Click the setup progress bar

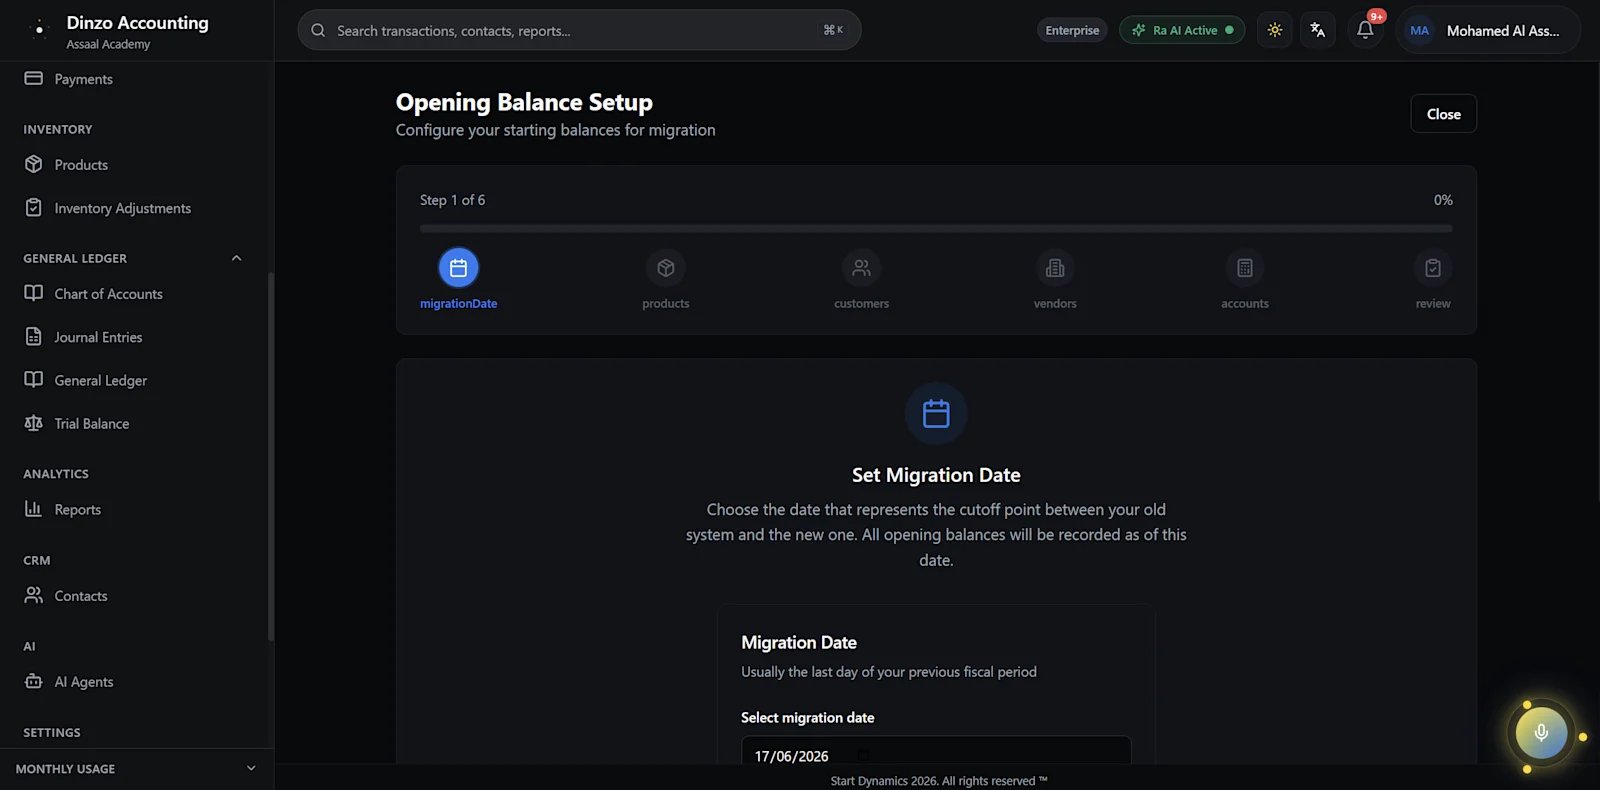(x=936, y=228)
